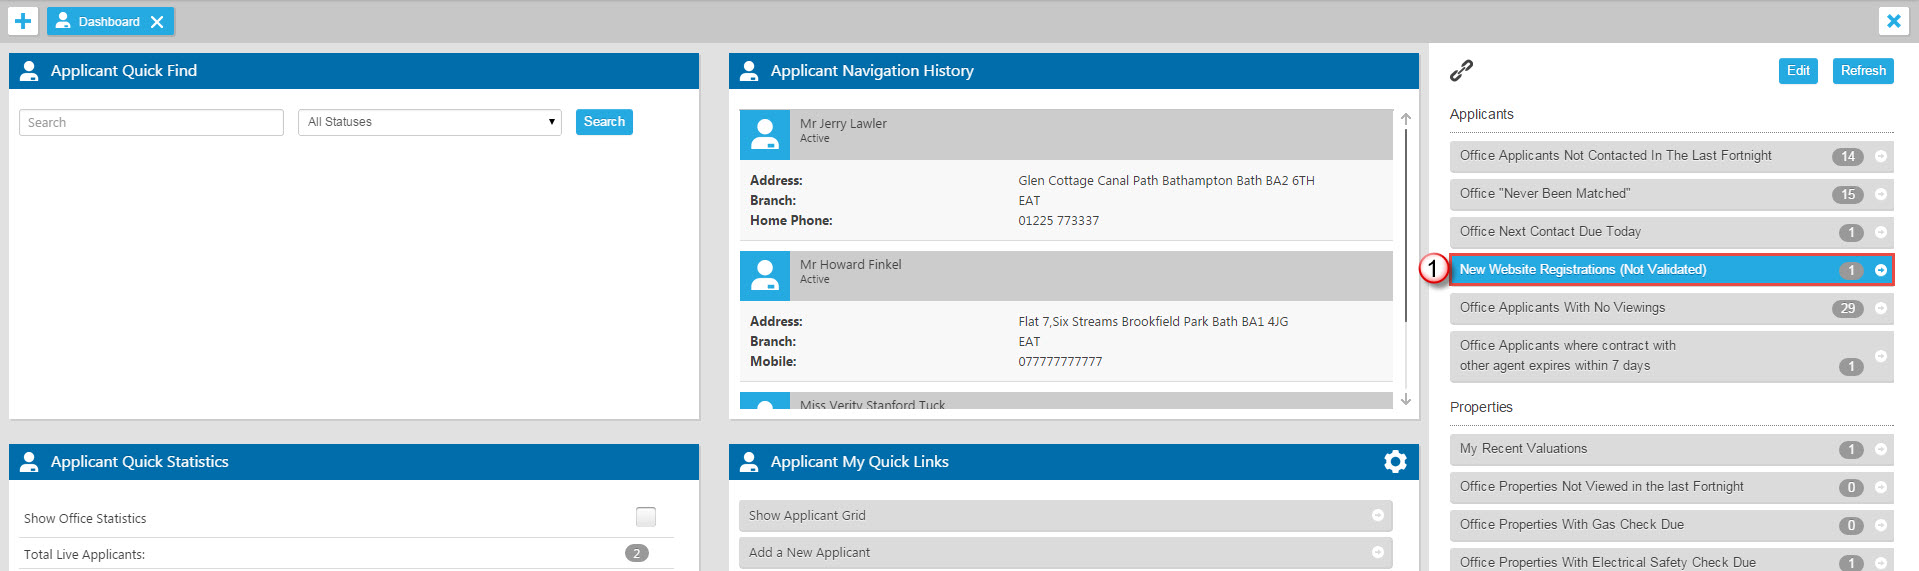Click arrow icon on Show Applicant Grid
This screenshot has height=571, width=1919.
pos(1377,515)
